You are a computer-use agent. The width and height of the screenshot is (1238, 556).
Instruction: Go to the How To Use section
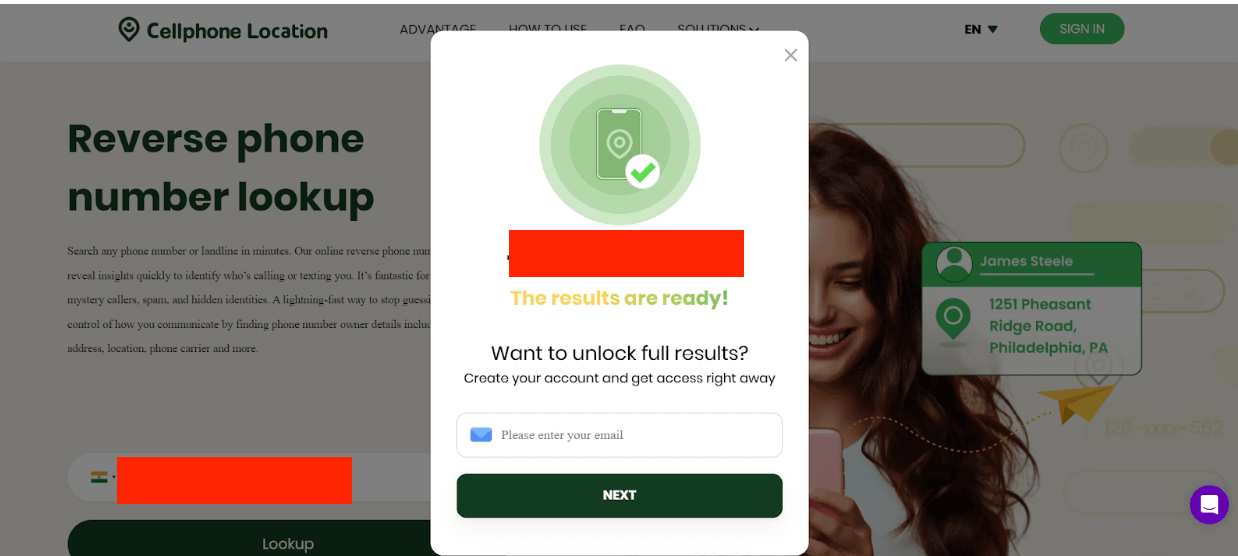click(x=548, y=29)
